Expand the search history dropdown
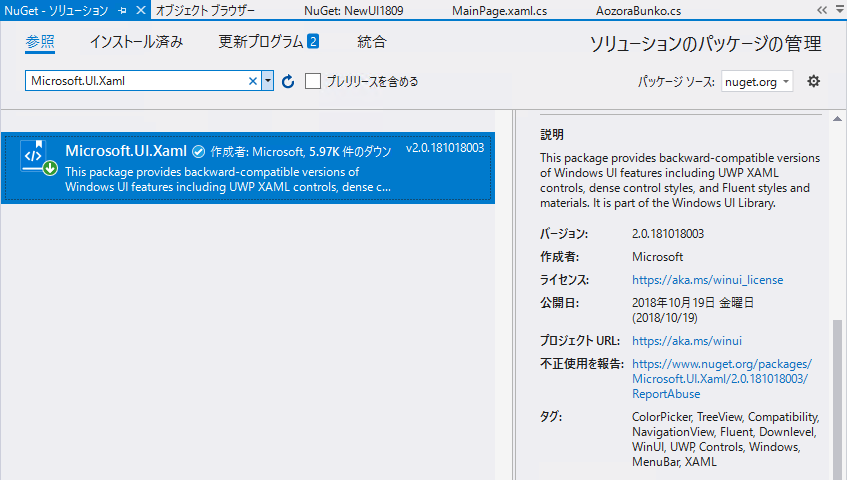Image resolution: width=847 pixels, height=480 pixels. tap(268, 81)
